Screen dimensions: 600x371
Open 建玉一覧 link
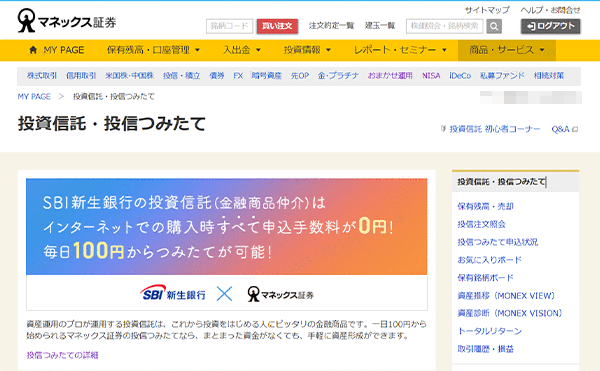coord(380,26)
